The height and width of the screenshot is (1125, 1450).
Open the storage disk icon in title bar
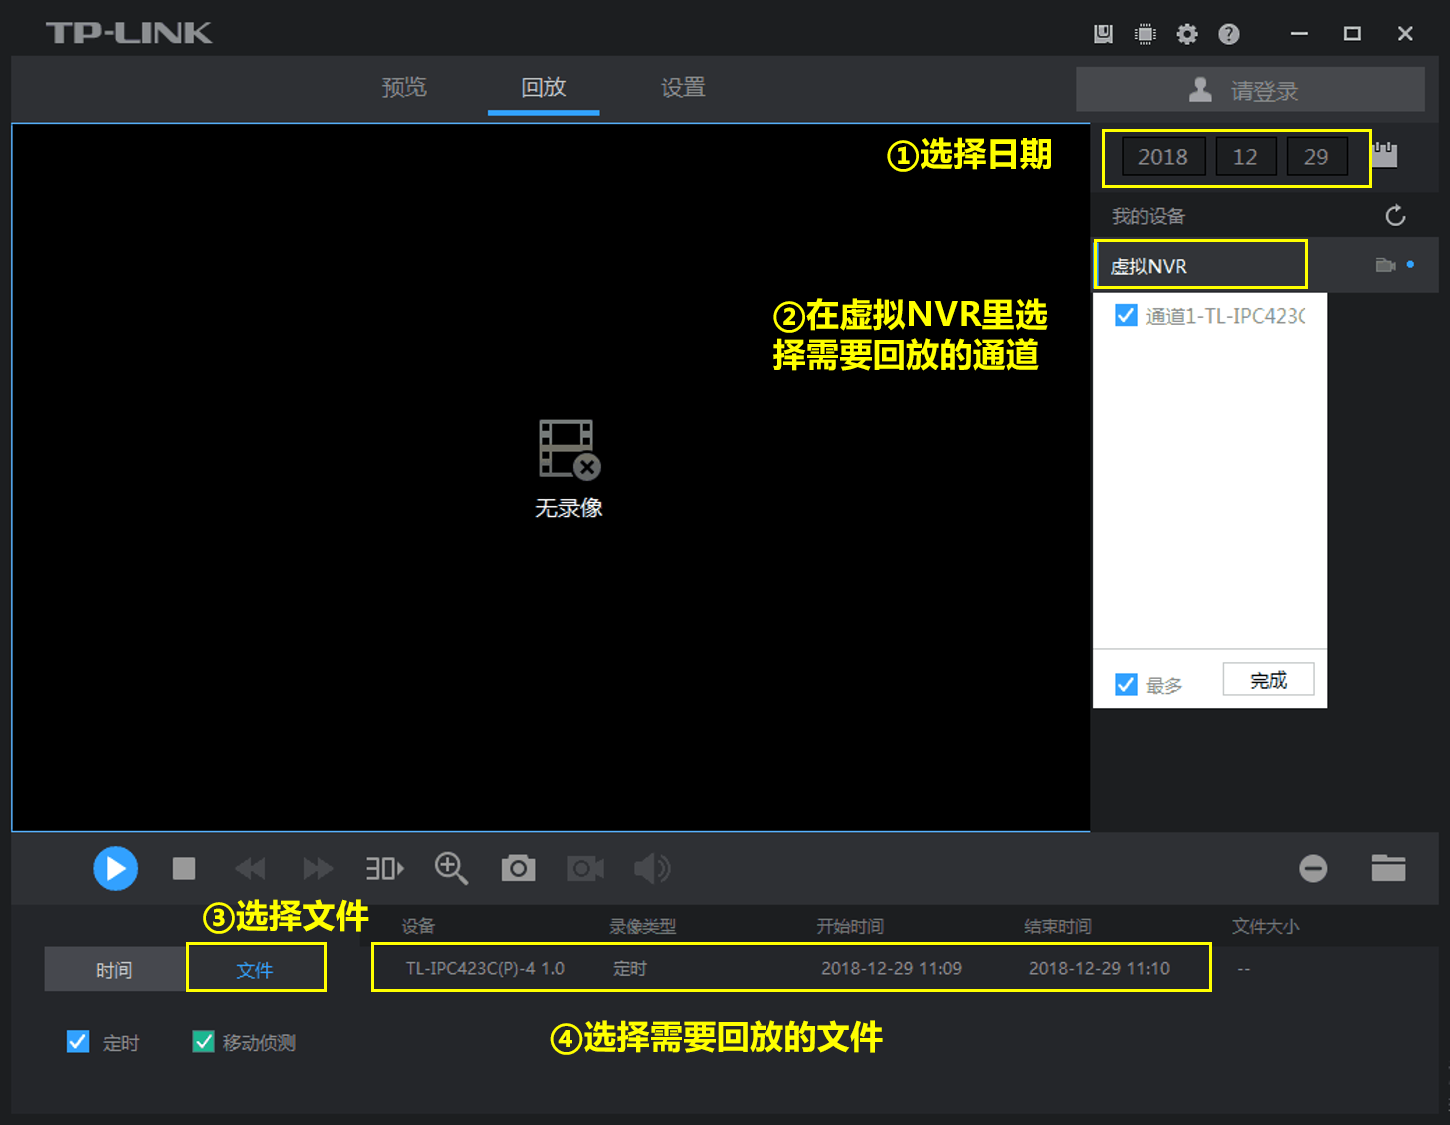[1104, 34]
